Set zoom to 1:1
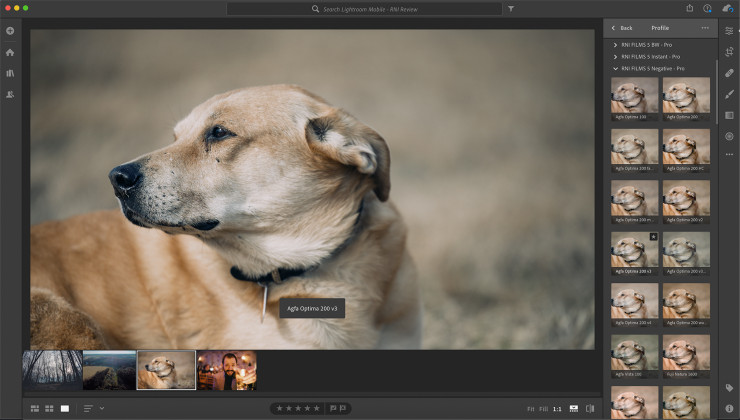Screen dimensions: 740x420 [557, 409]
